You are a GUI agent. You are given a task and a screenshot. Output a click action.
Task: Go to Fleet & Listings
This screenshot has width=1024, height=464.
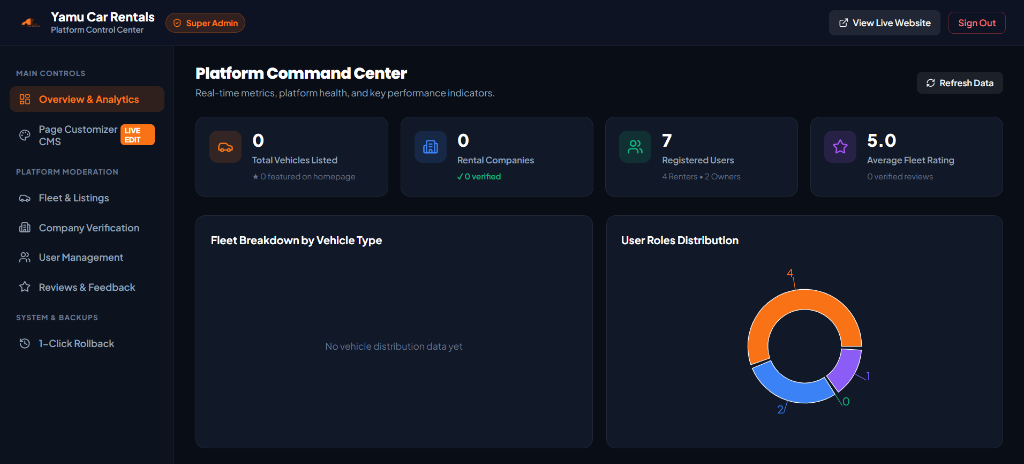tap(87, 198)
